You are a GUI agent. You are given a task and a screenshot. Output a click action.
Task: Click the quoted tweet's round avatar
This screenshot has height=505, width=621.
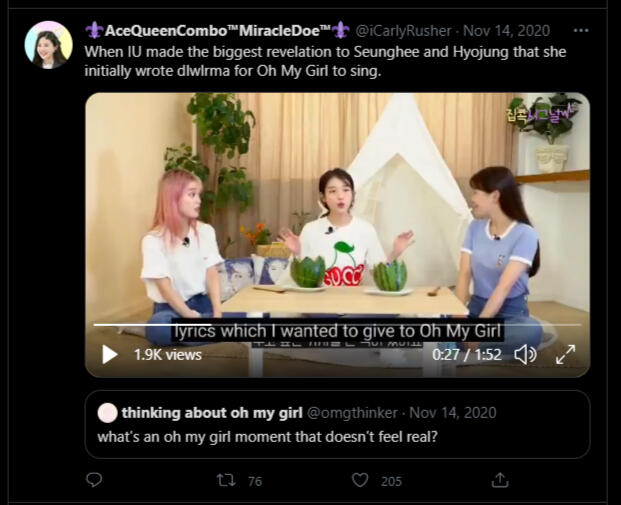(107, 412)
